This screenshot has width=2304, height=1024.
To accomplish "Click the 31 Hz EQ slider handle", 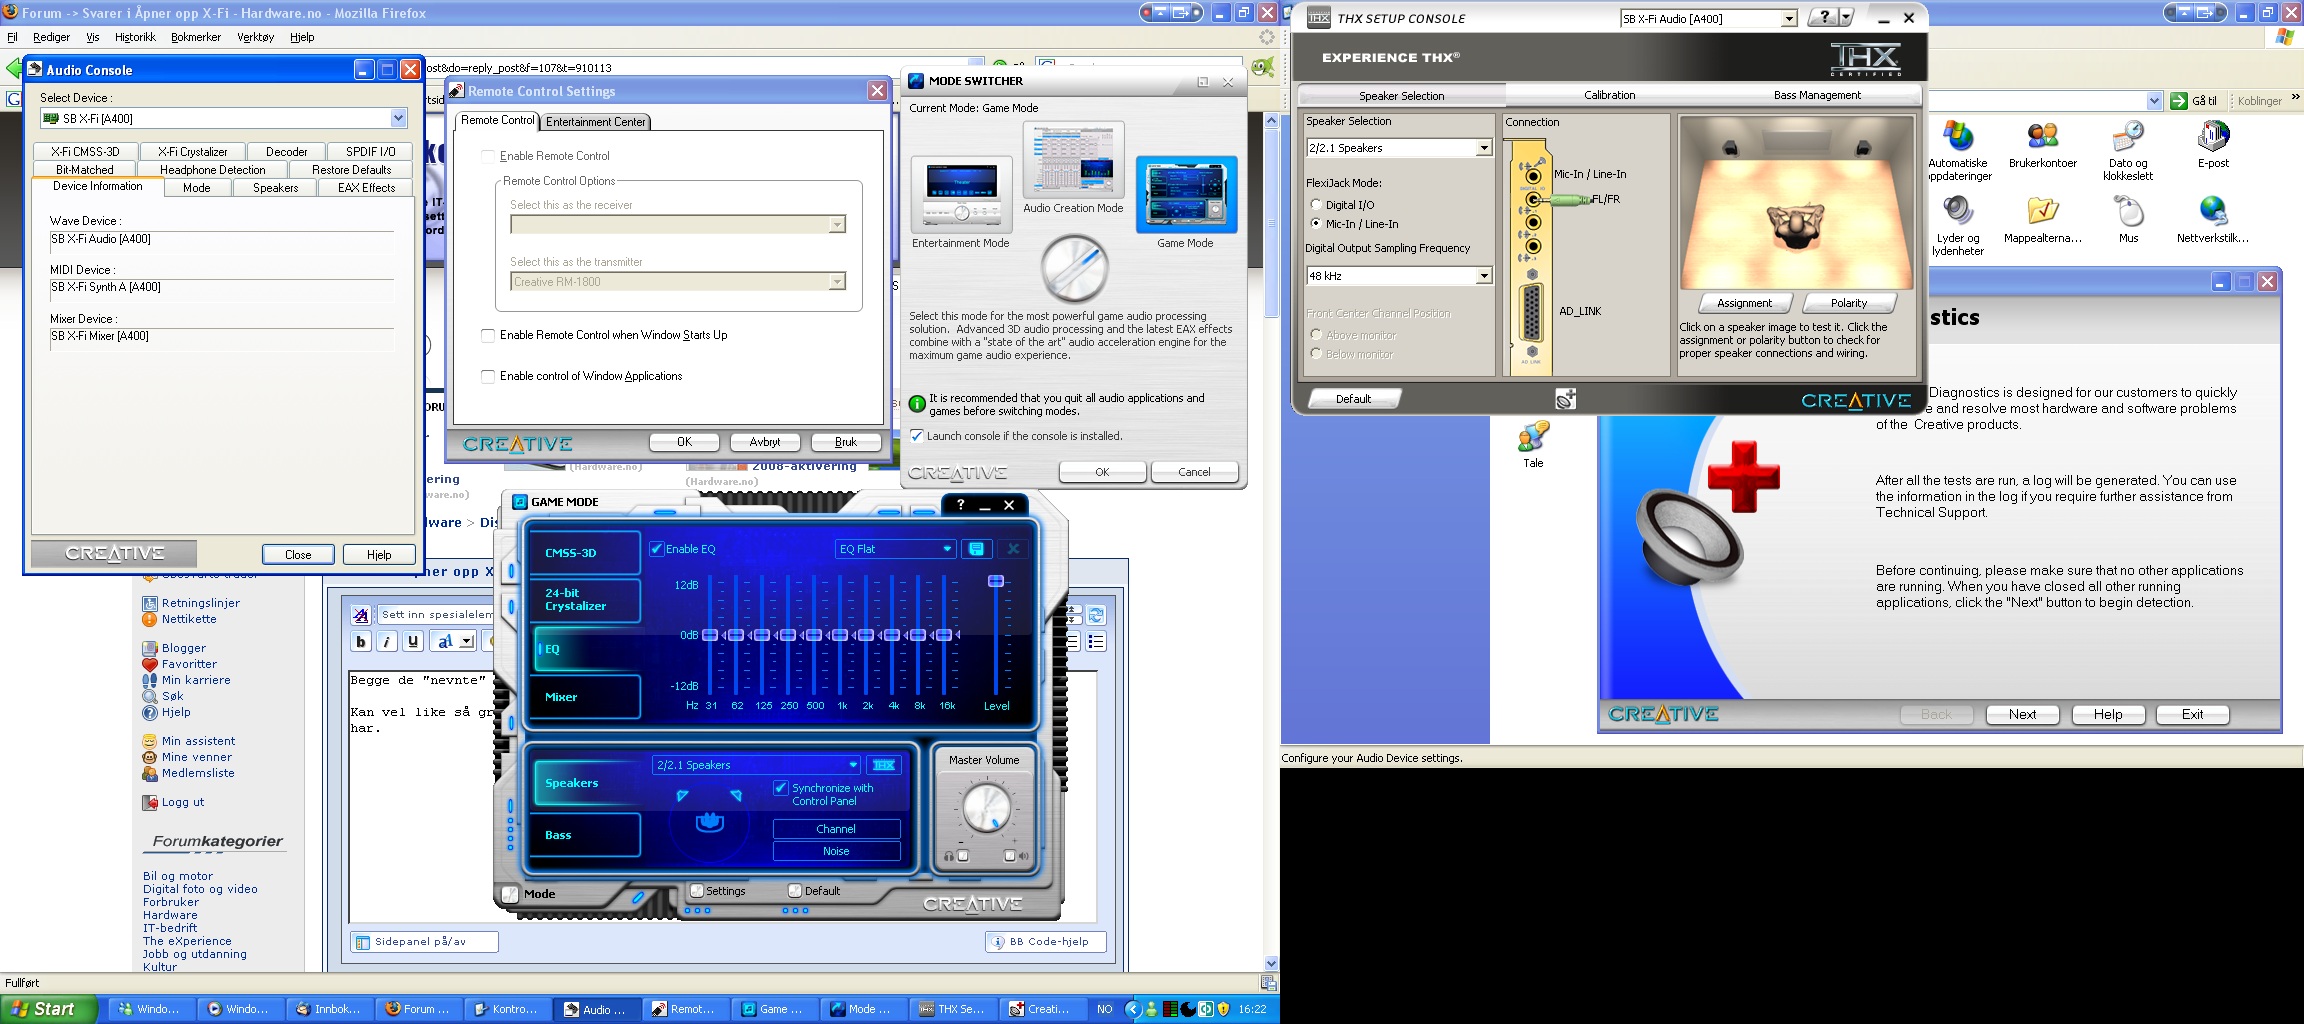I will 710,635.
